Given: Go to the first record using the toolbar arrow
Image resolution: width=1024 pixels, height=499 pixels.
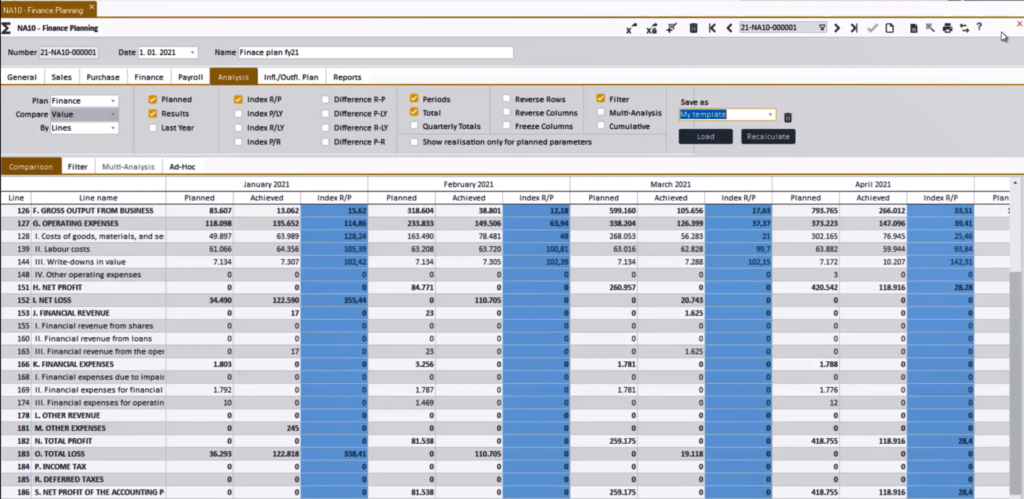Looking at the screenshot, I should (712, 28).
